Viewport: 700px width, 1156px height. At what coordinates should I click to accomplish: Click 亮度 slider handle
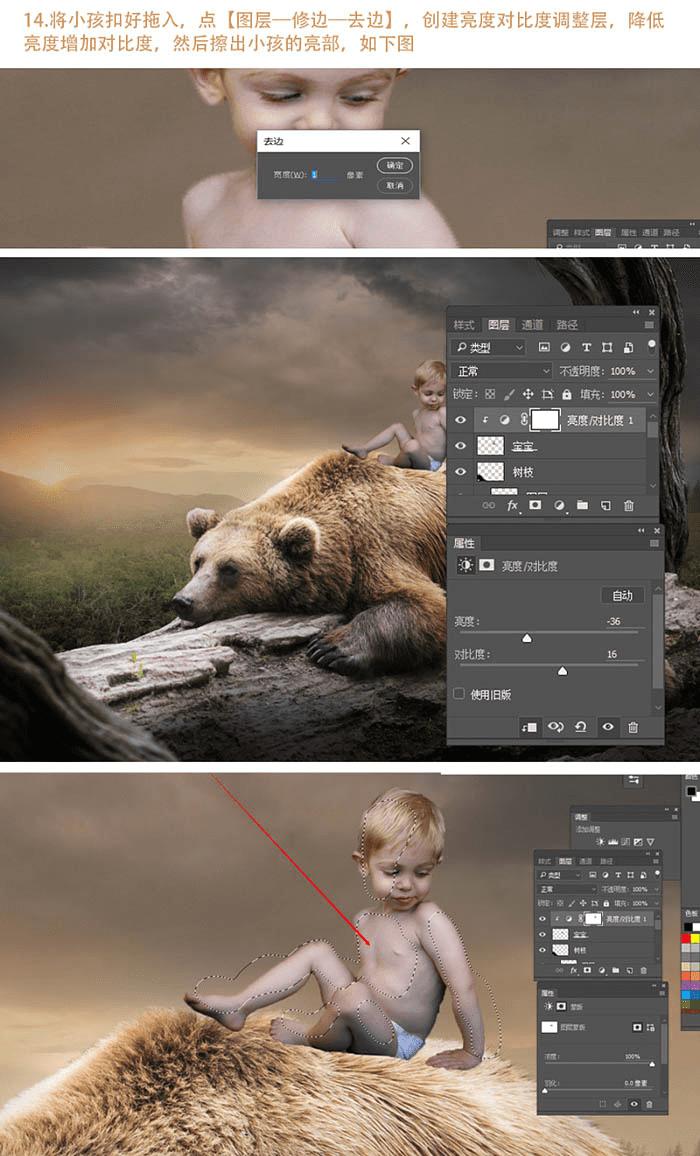[527, 638]
